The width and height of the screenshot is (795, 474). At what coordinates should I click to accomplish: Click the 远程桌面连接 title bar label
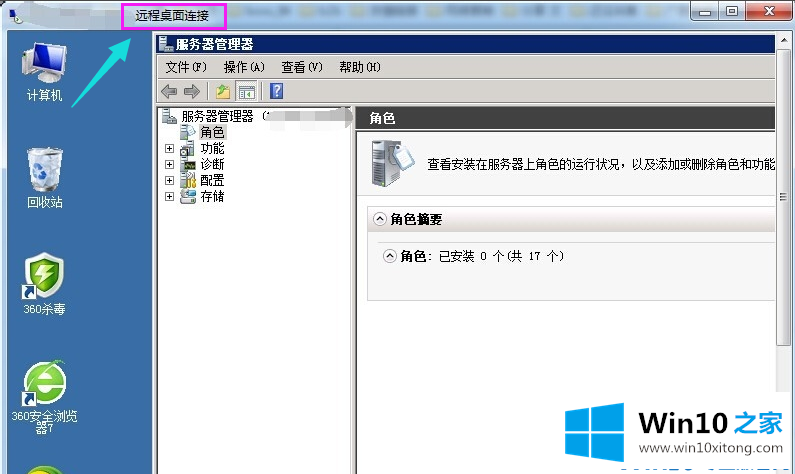[x=172, y=15]
